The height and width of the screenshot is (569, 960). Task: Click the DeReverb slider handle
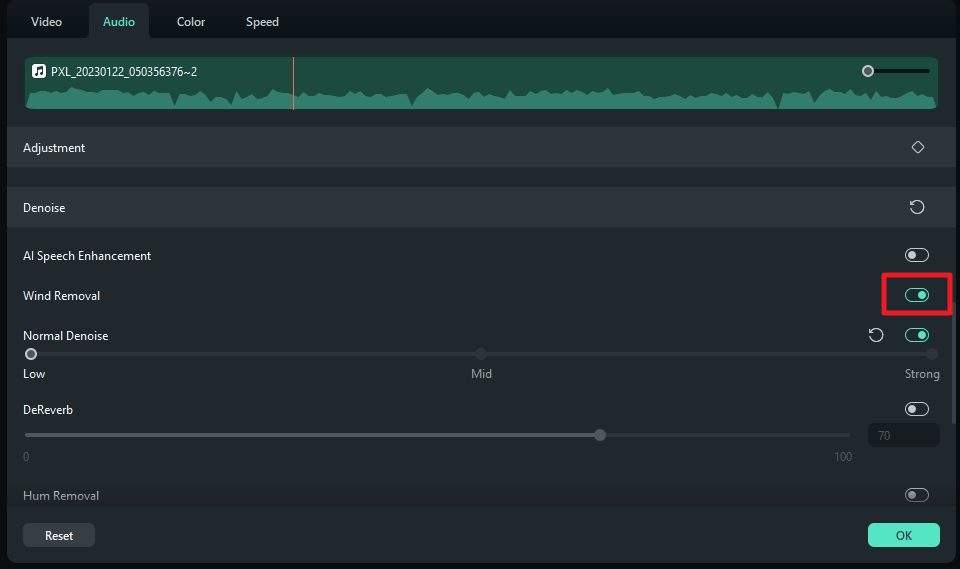tap(600, 435)
